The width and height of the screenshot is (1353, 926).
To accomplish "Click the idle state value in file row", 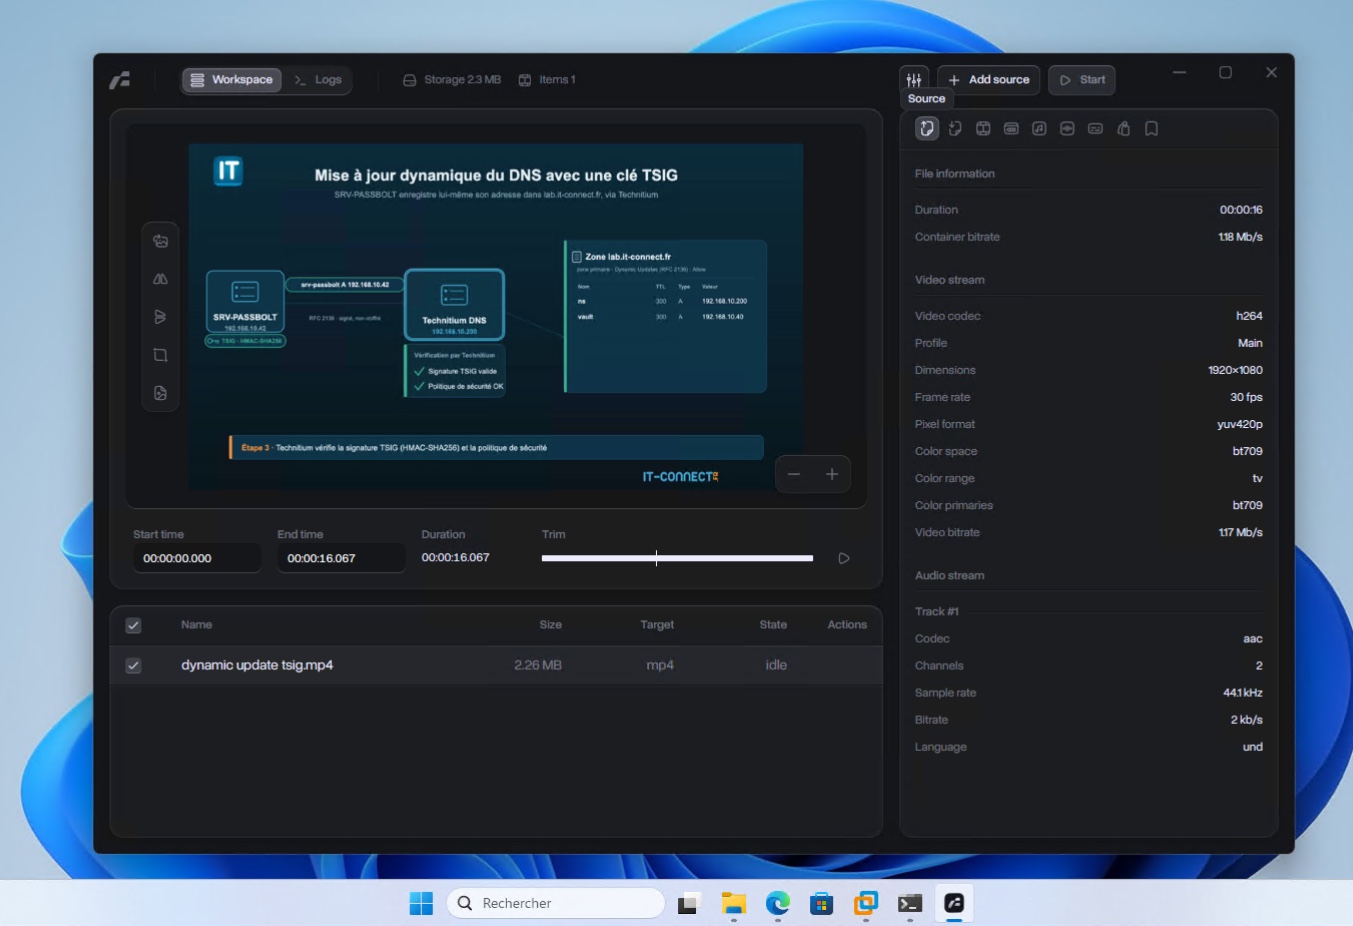I will pos(776,665).
